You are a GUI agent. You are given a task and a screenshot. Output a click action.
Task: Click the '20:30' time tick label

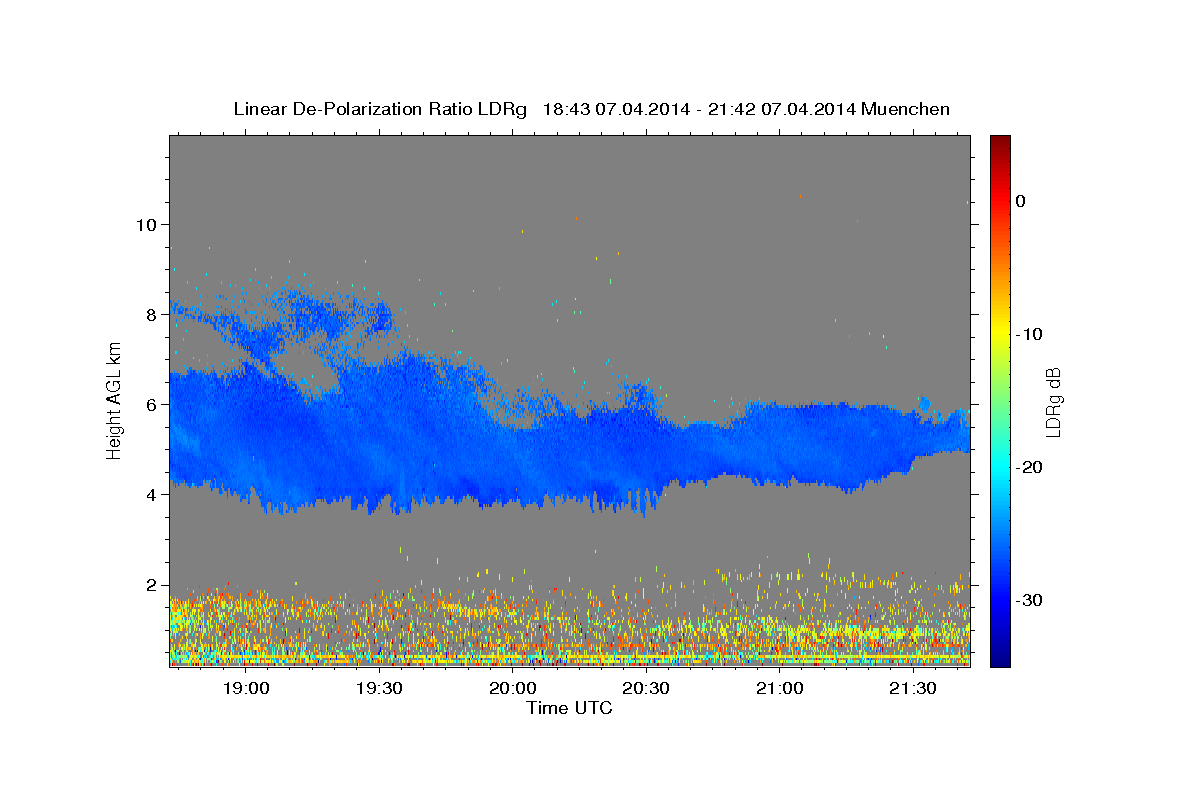tap(646, 689)
